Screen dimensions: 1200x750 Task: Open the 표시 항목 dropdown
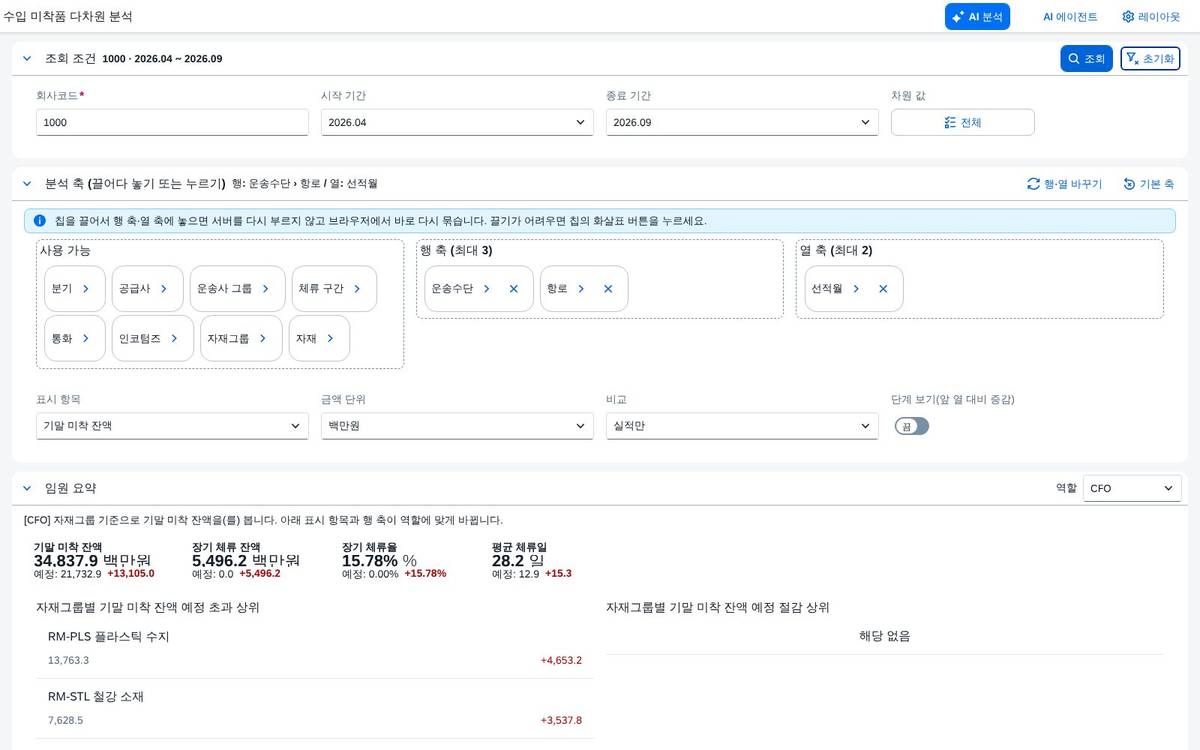[172, 426]
